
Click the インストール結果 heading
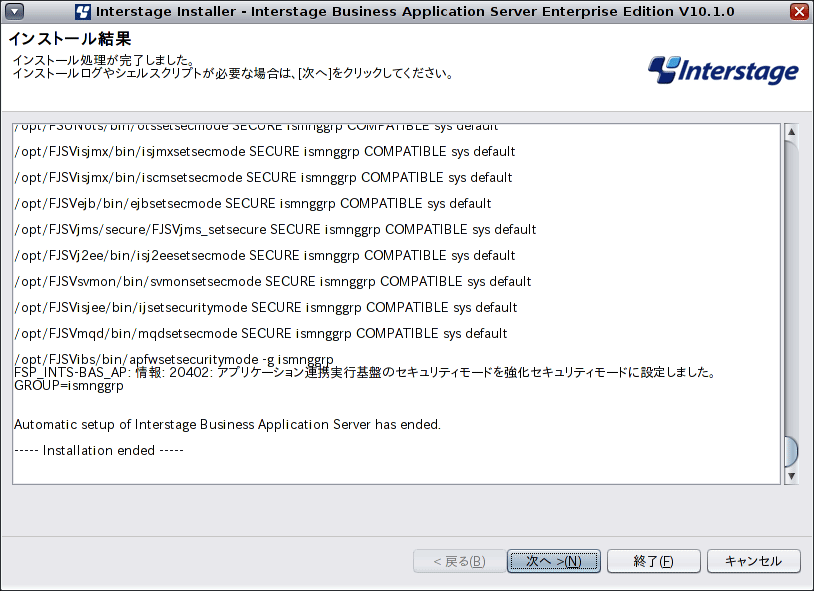70,38
